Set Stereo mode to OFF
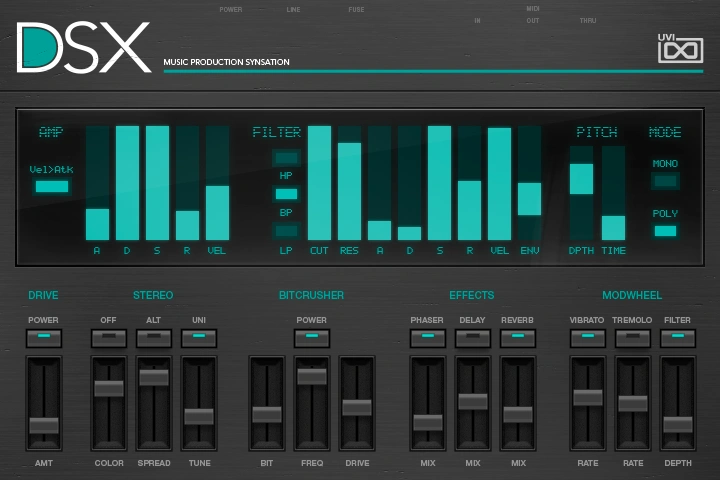Image resolution: width=720 pixels, height=480 pixels. coord(109,339)
